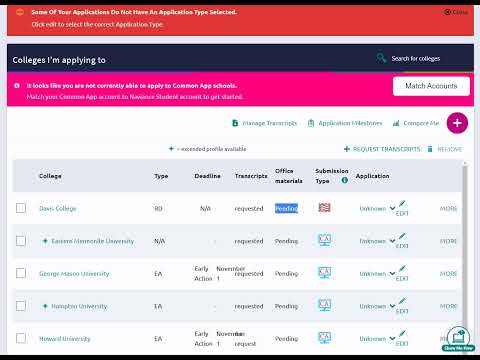
Task: Expand Davis College application Unknown dropdown
Action: click(377, 209)
